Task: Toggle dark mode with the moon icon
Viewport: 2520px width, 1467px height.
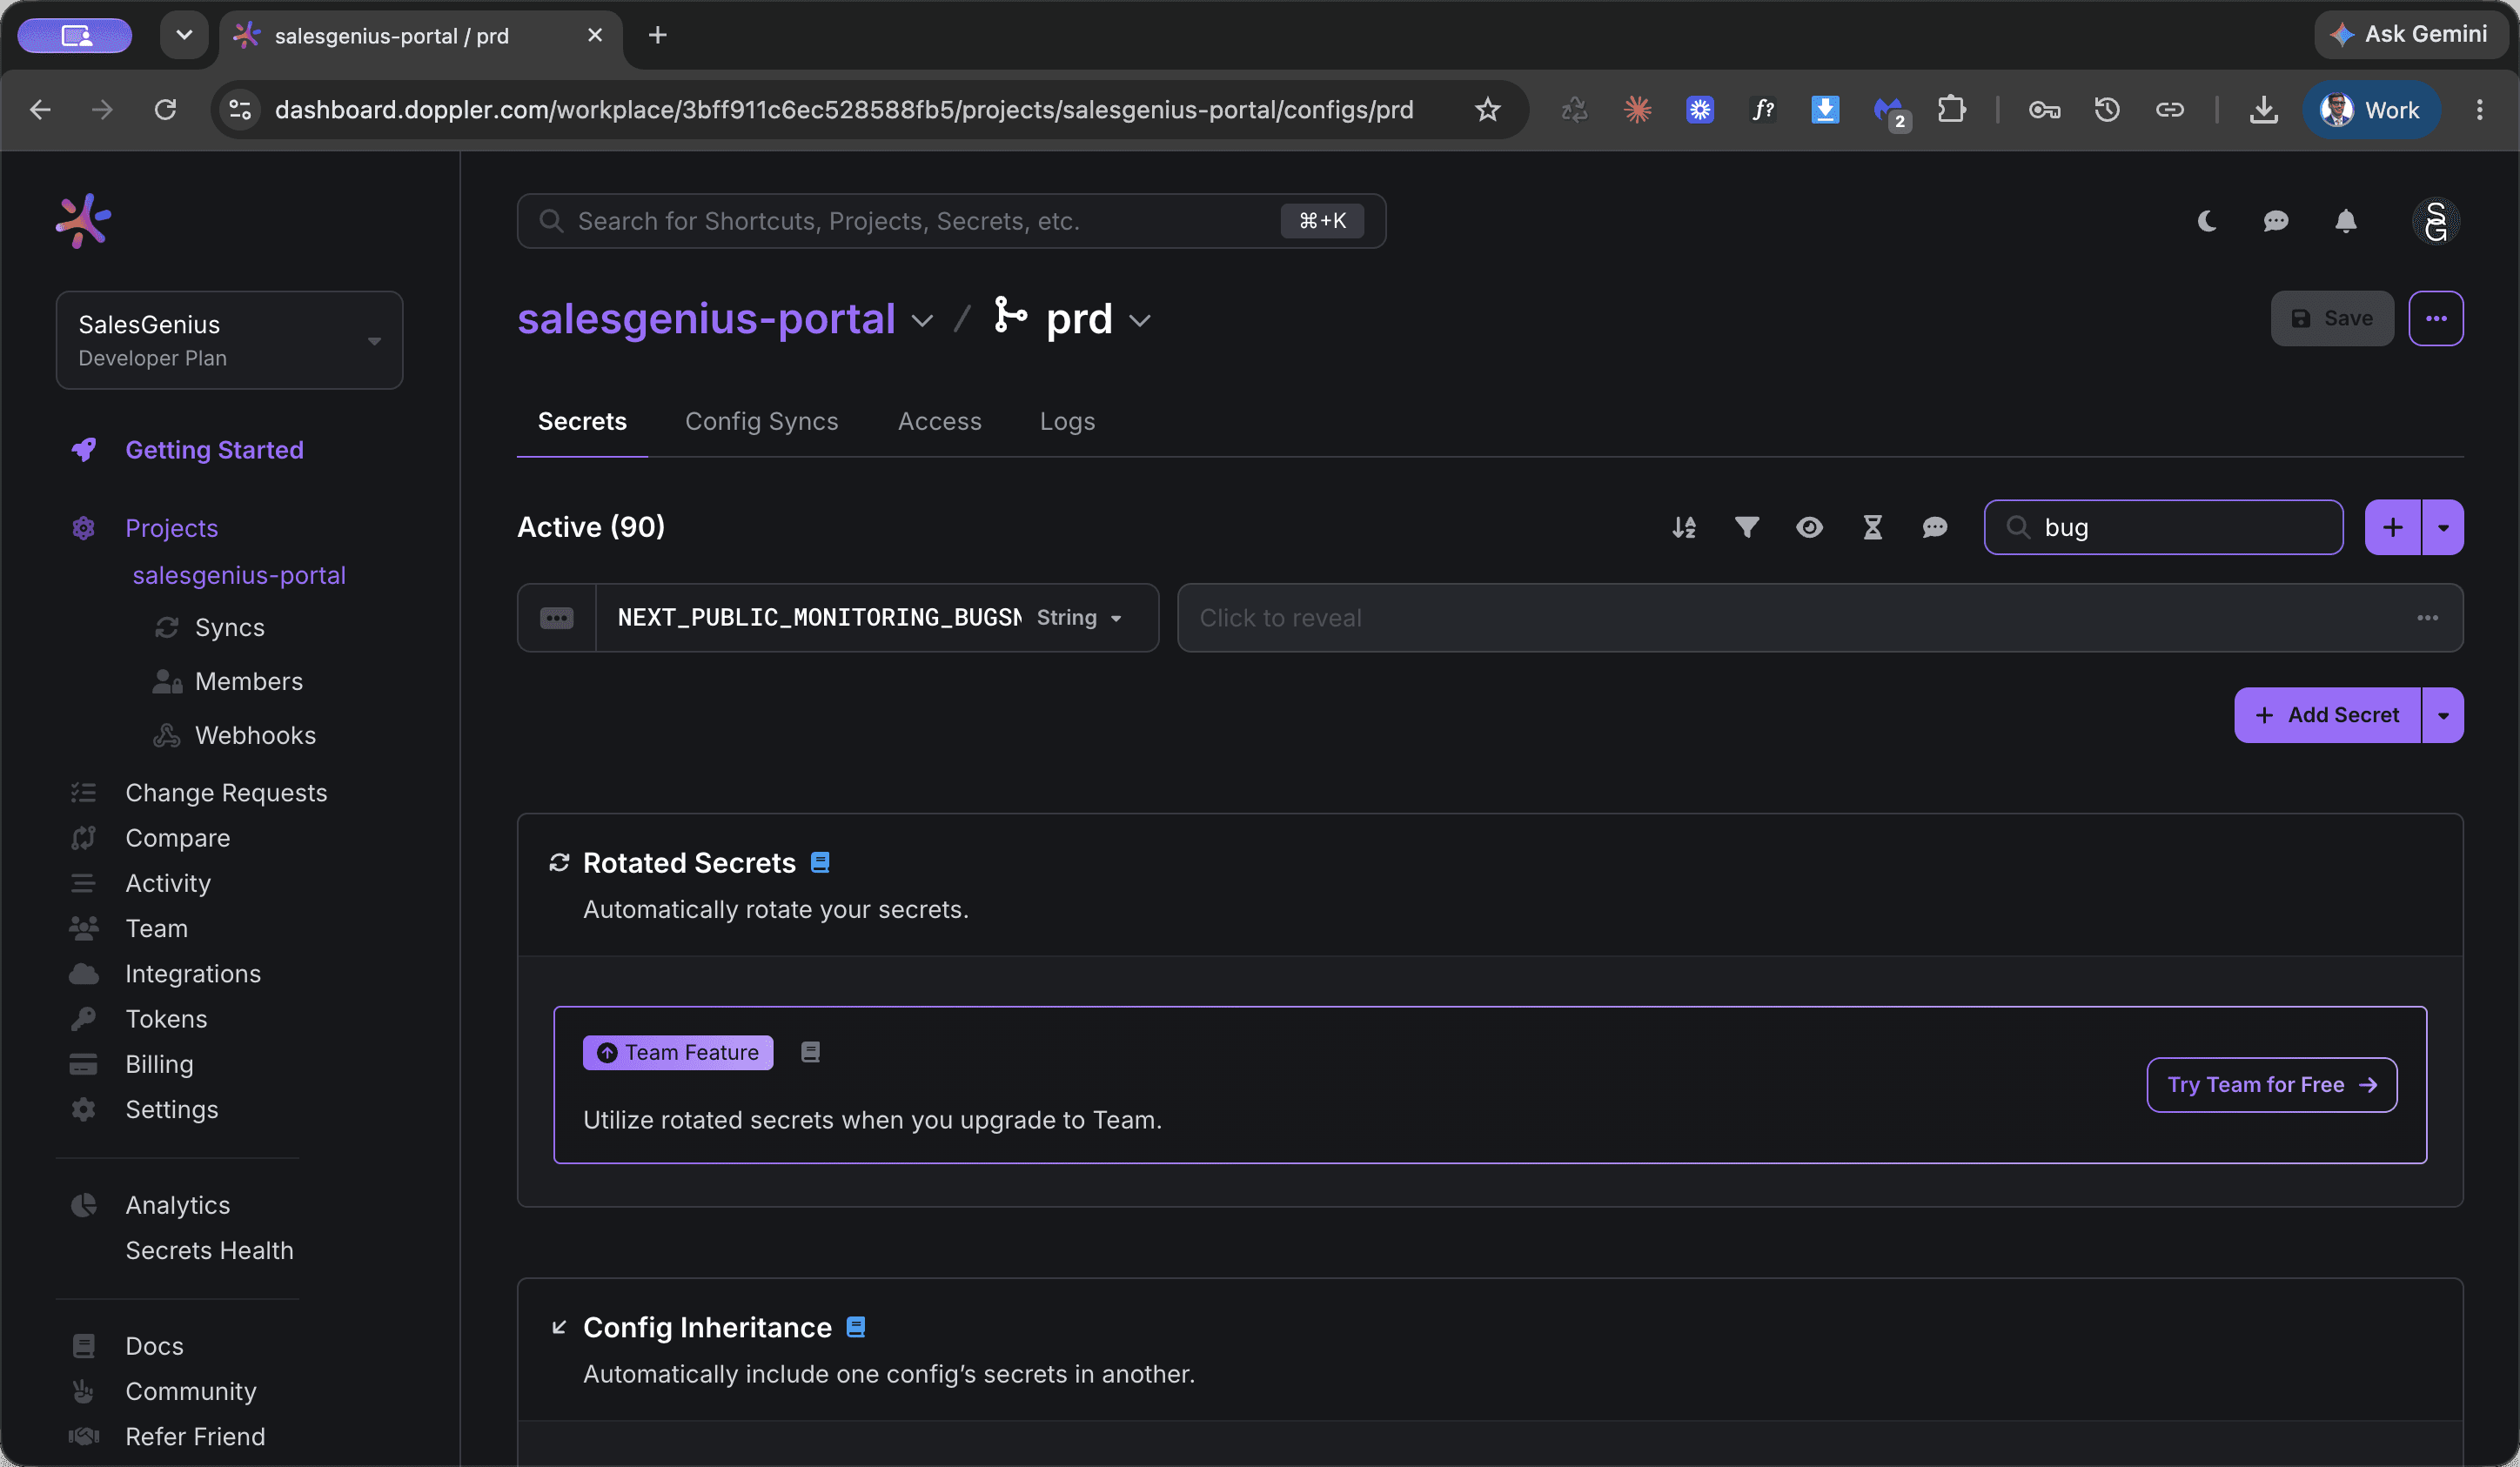Action: click(2207, 221)
